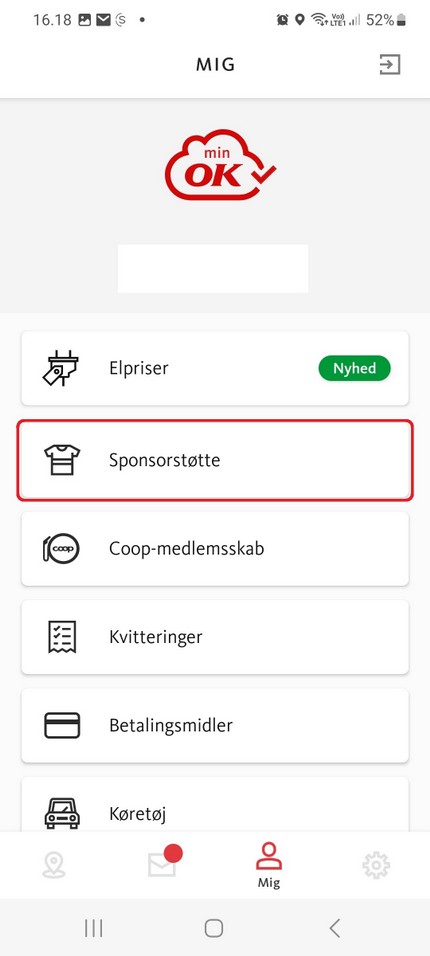This screenshot has height=956, width=430.
Task: Open the map location tab
Action: click(x=54, y=865)
